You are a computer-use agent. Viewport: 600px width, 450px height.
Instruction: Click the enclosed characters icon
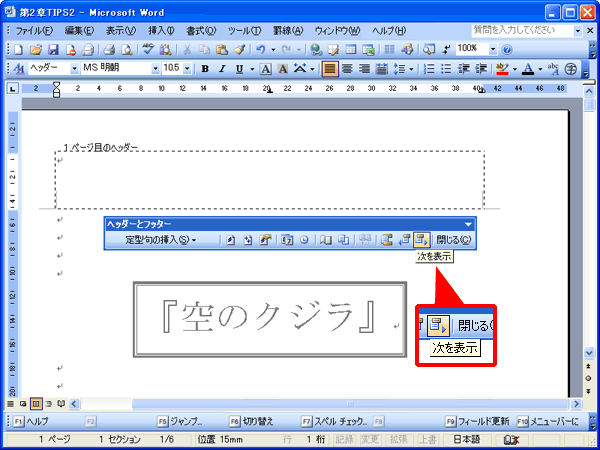click(x=571, y=69)
